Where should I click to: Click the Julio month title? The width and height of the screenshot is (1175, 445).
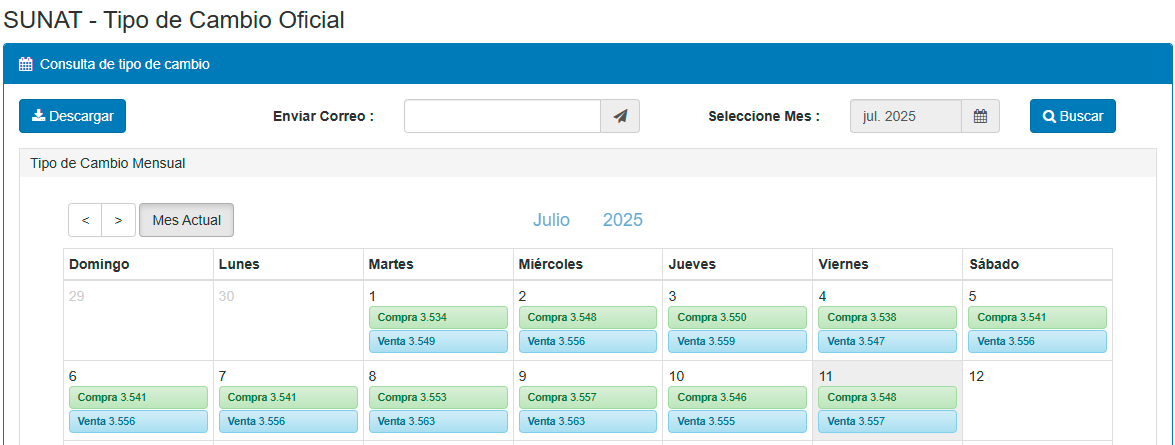tap(551, 220)
